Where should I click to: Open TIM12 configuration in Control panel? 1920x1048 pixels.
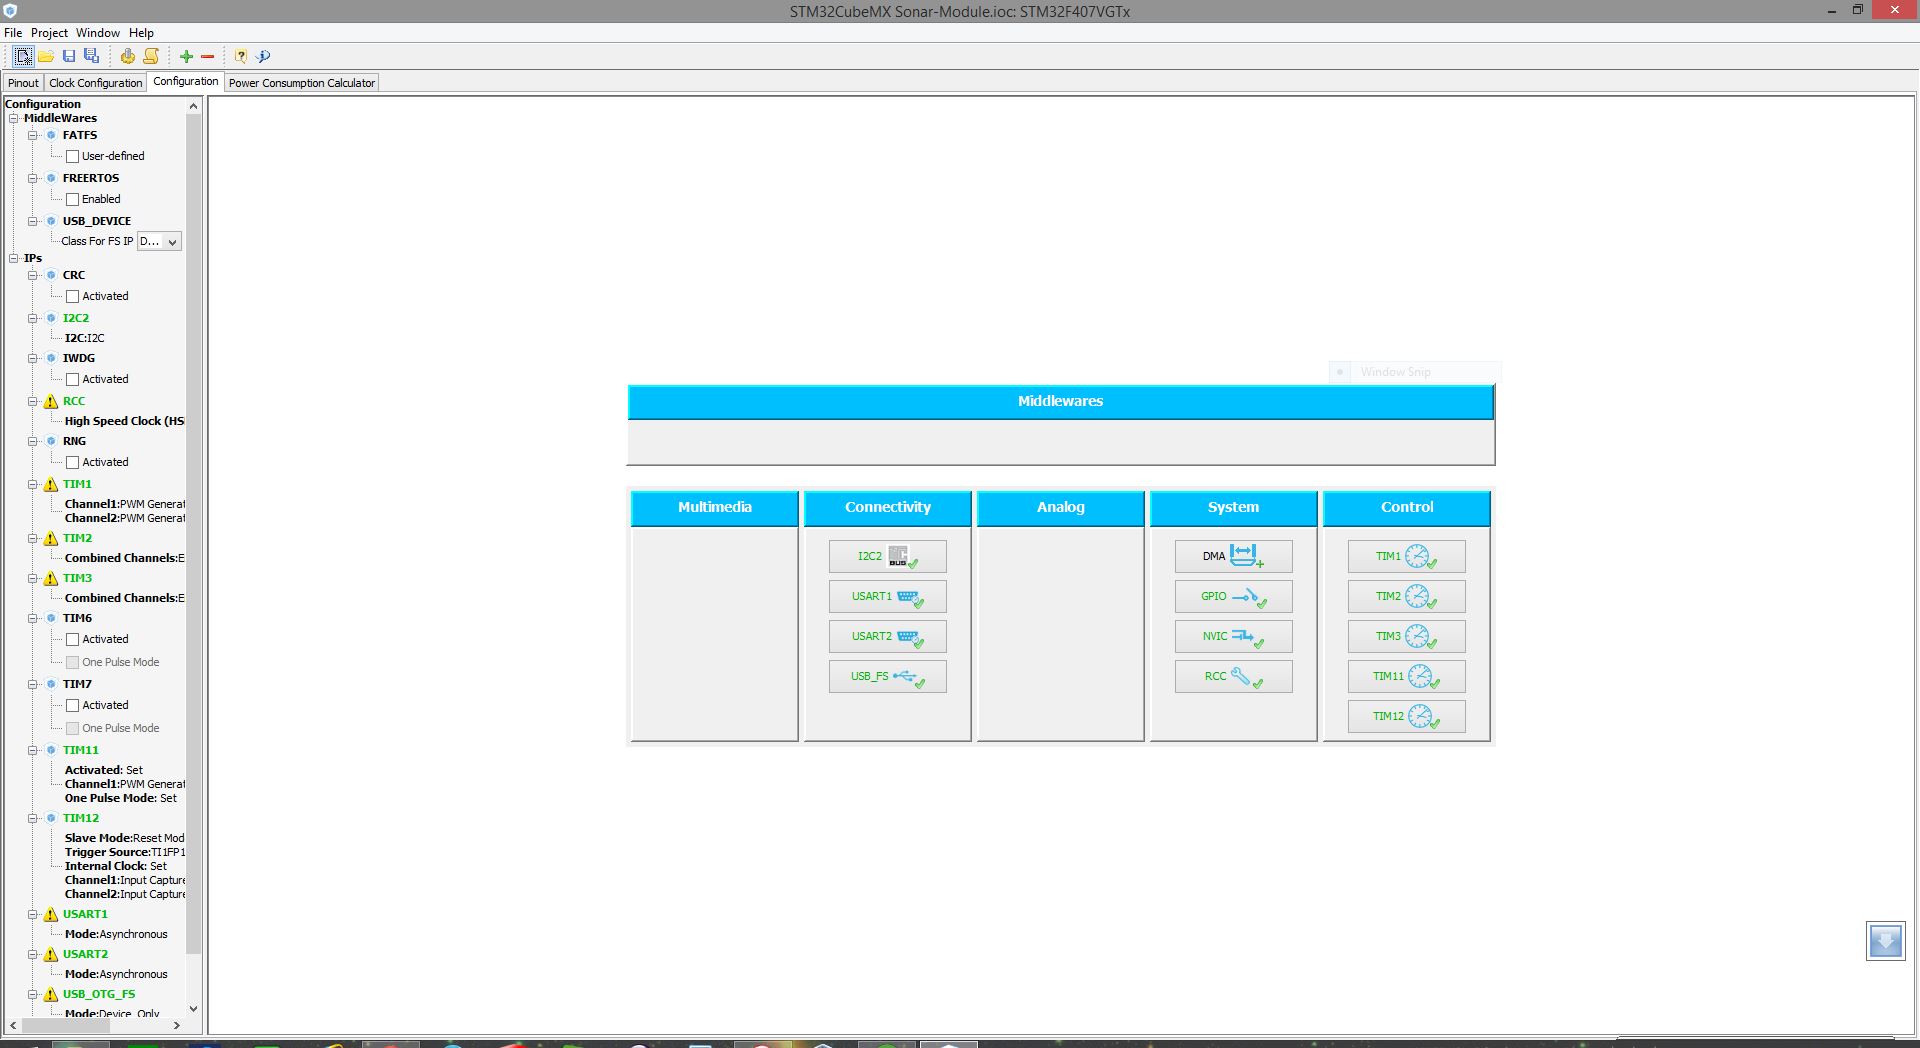tap(1406, 716)
